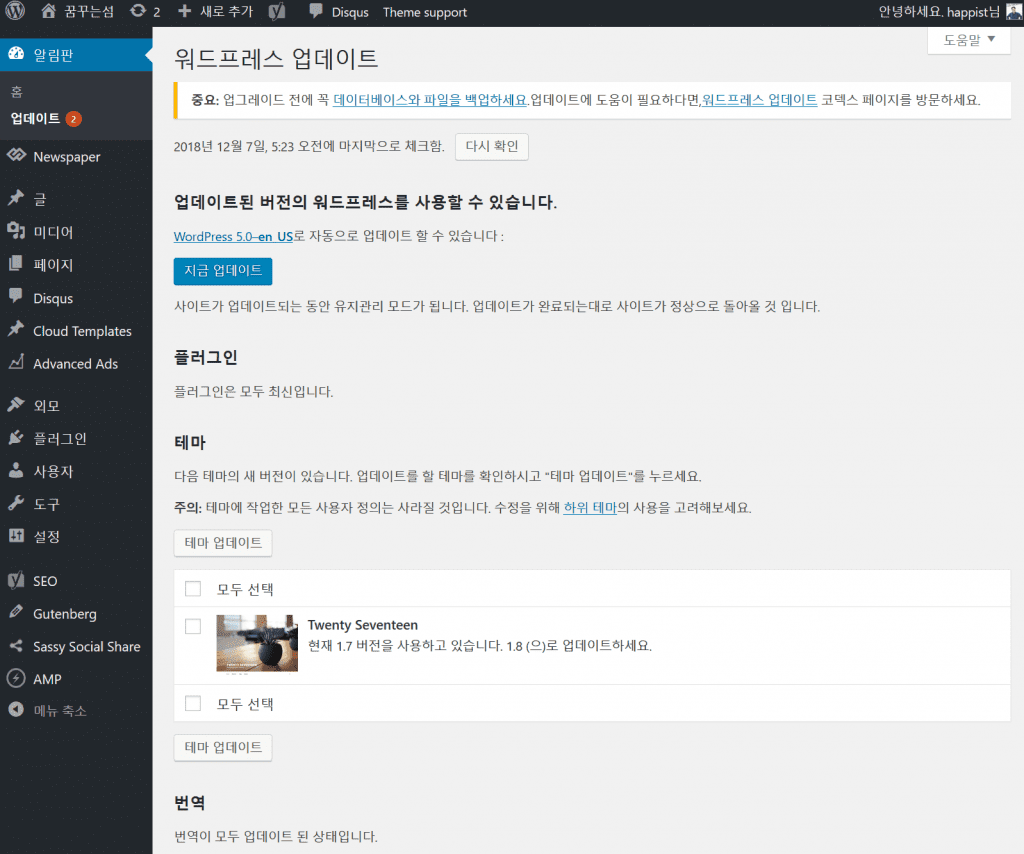Image resolution: width=1024 pixels, height=854 pixels.
Task: Check the top 모두 선택 checkbox
Action: [x=193, y=589]
